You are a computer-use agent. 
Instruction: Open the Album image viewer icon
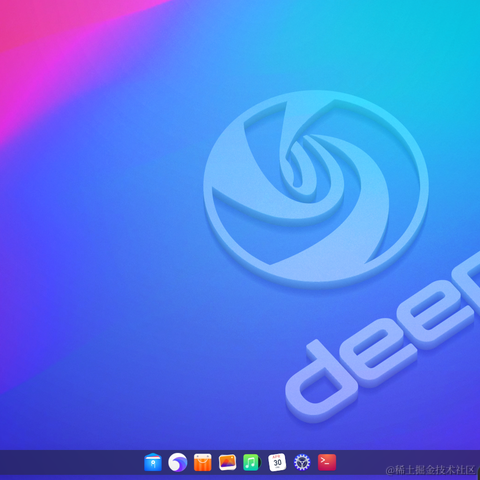[x=227, y=462]
